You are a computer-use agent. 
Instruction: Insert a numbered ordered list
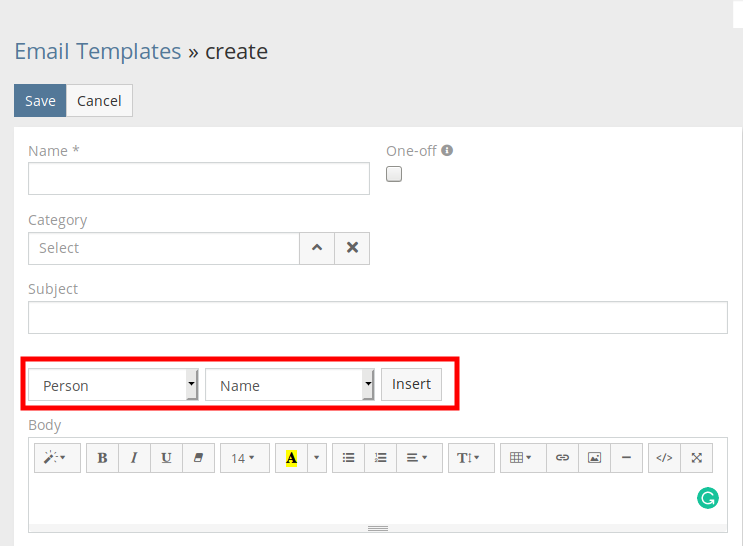[x=380, y=458]
